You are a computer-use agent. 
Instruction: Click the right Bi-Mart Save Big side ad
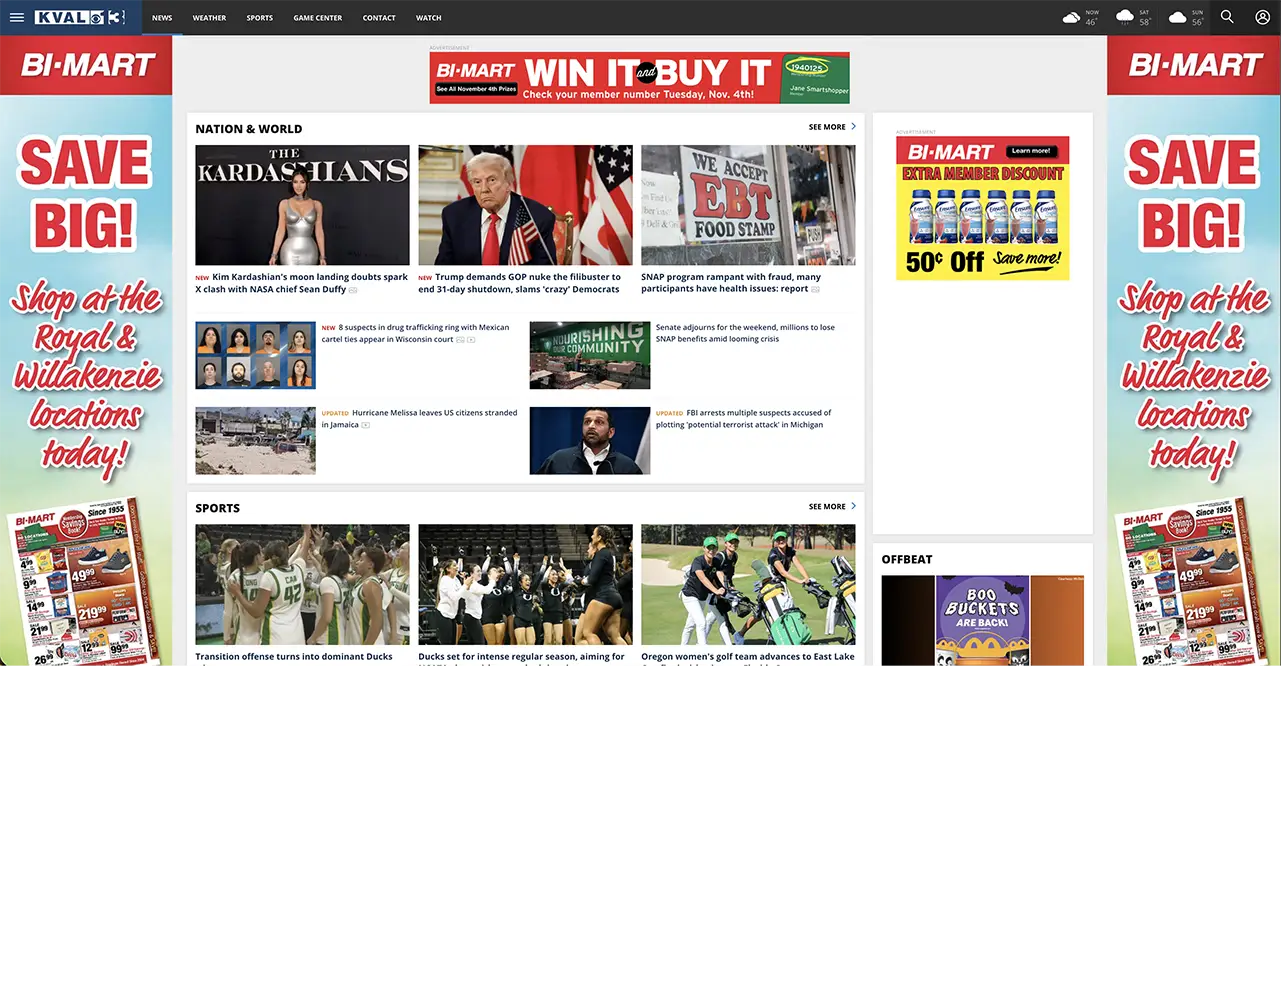(1194, 350)
